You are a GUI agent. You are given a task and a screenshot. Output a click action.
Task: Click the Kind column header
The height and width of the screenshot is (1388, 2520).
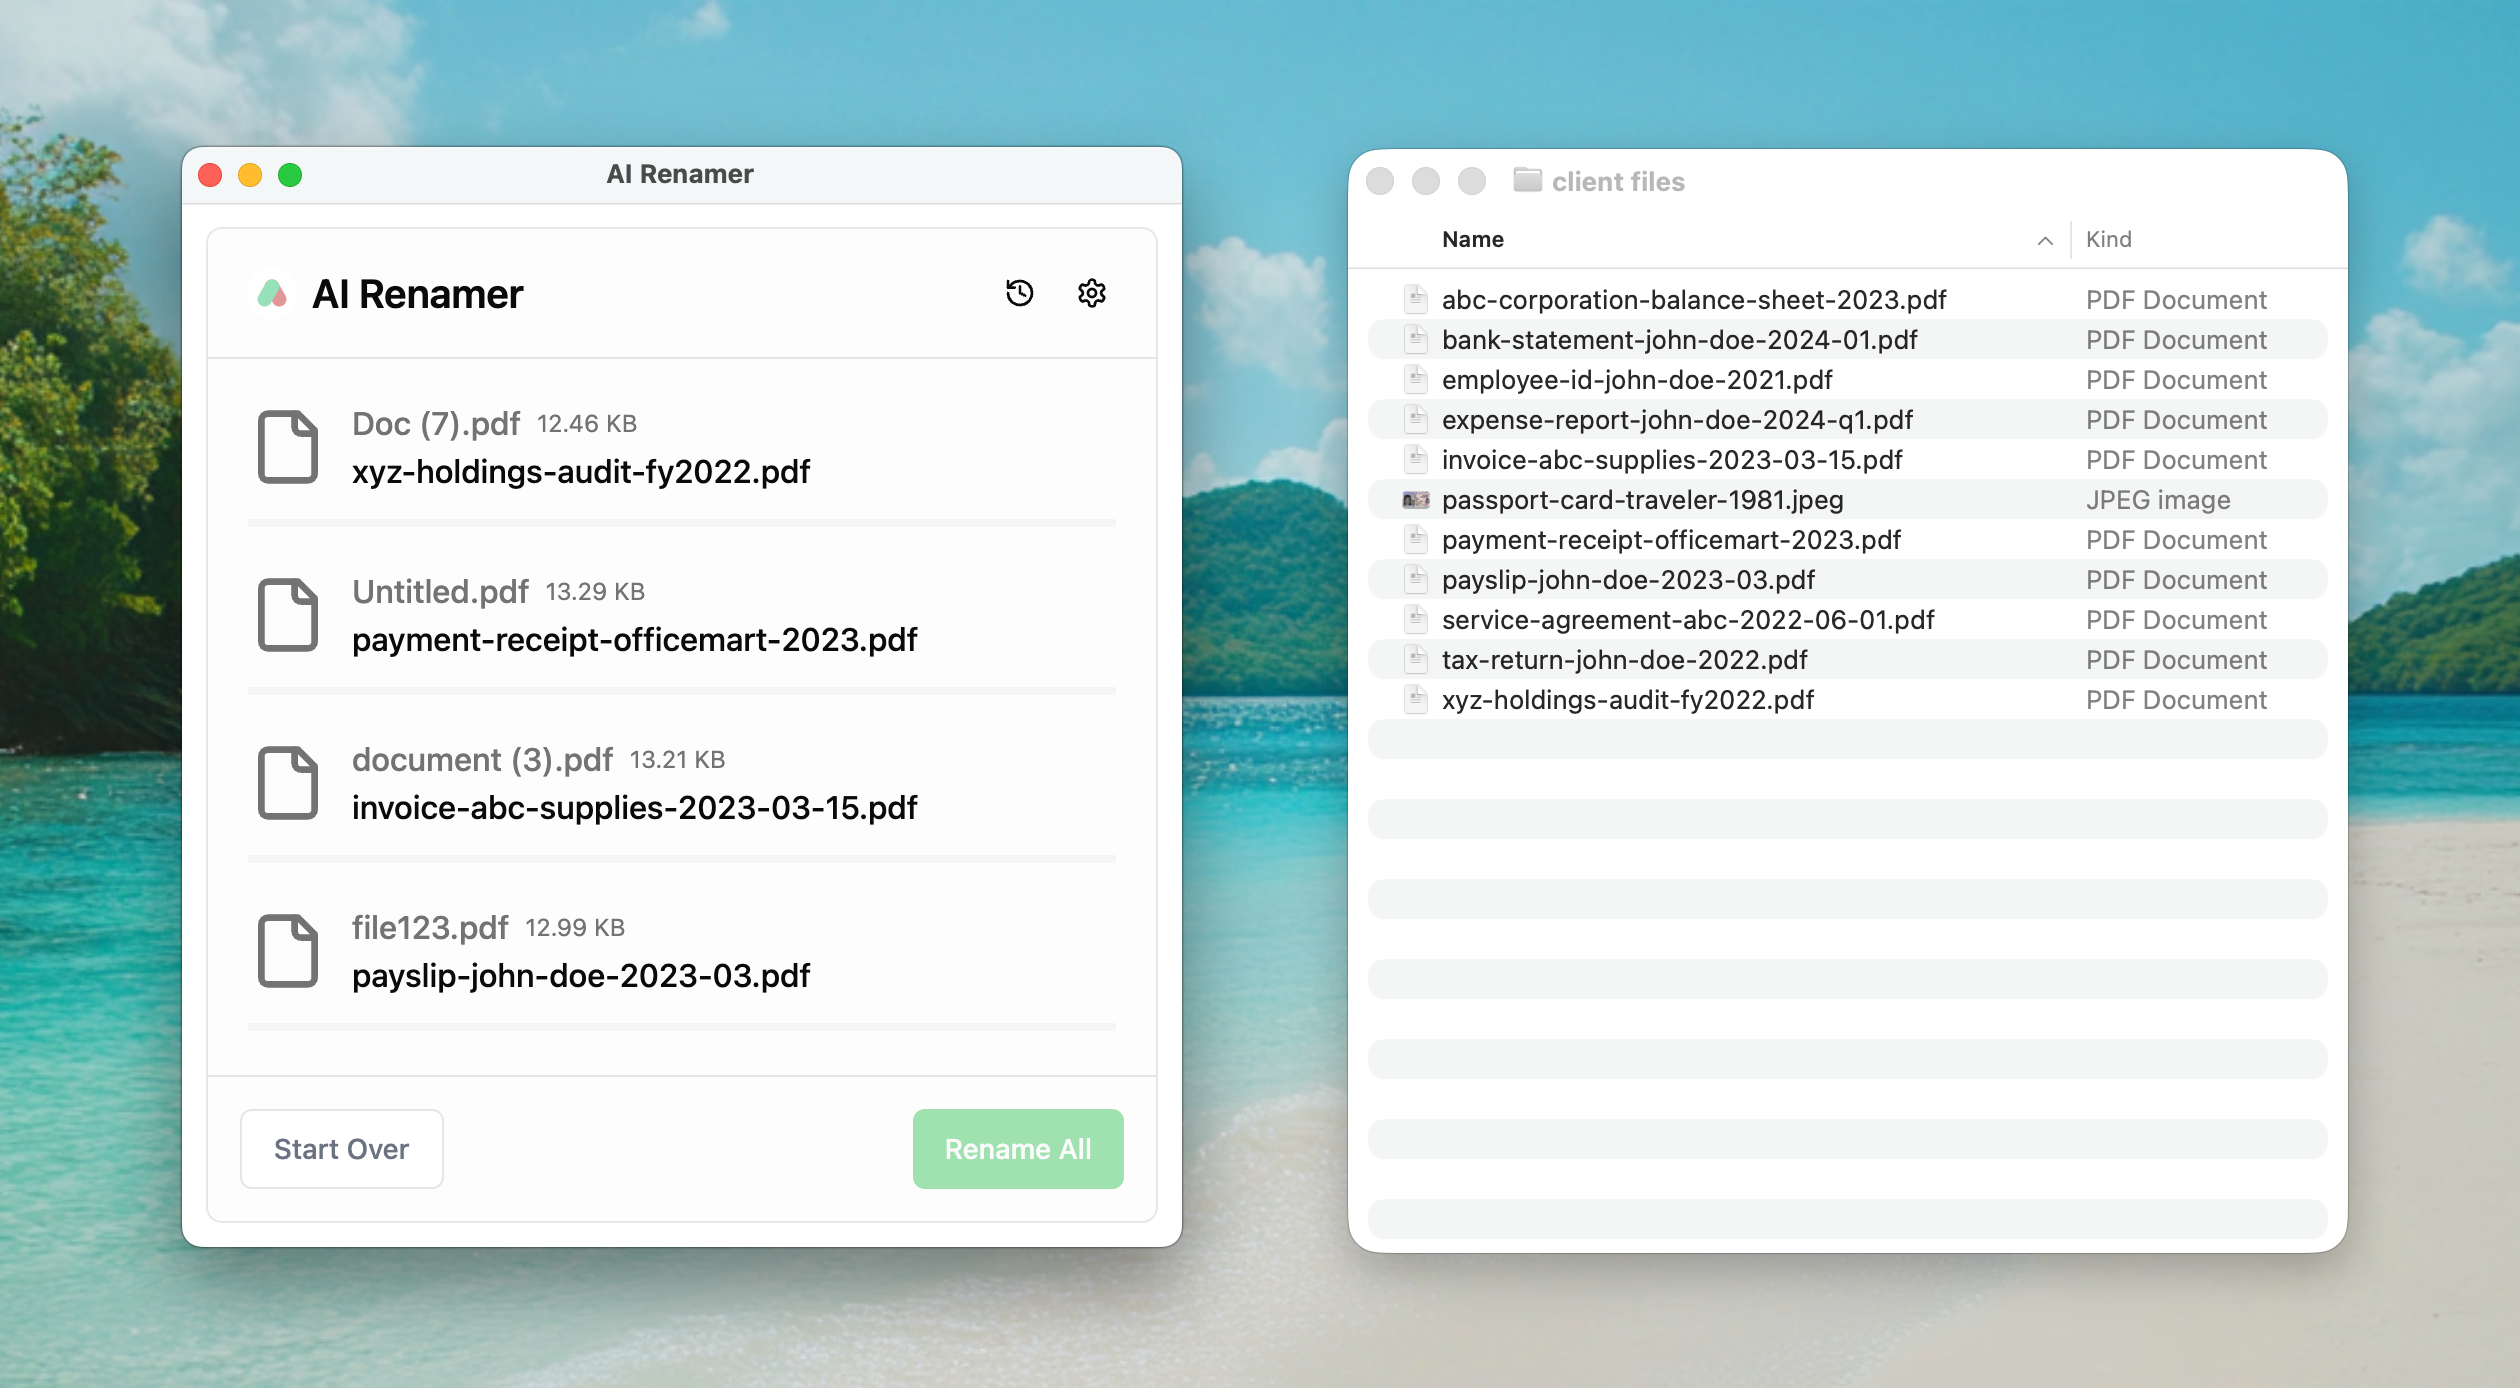pyautogui.click(x=2108, y=239)
